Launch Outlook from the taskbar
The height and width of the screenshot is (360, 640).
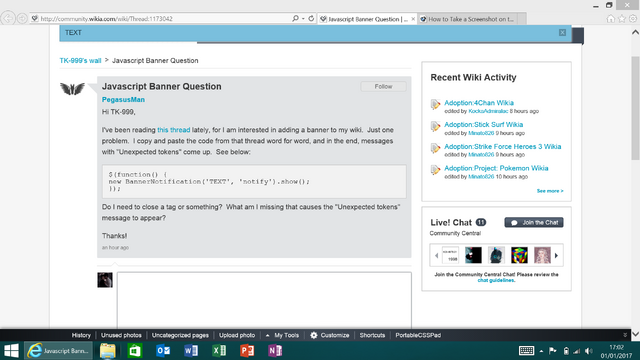(x=163, y=351)
